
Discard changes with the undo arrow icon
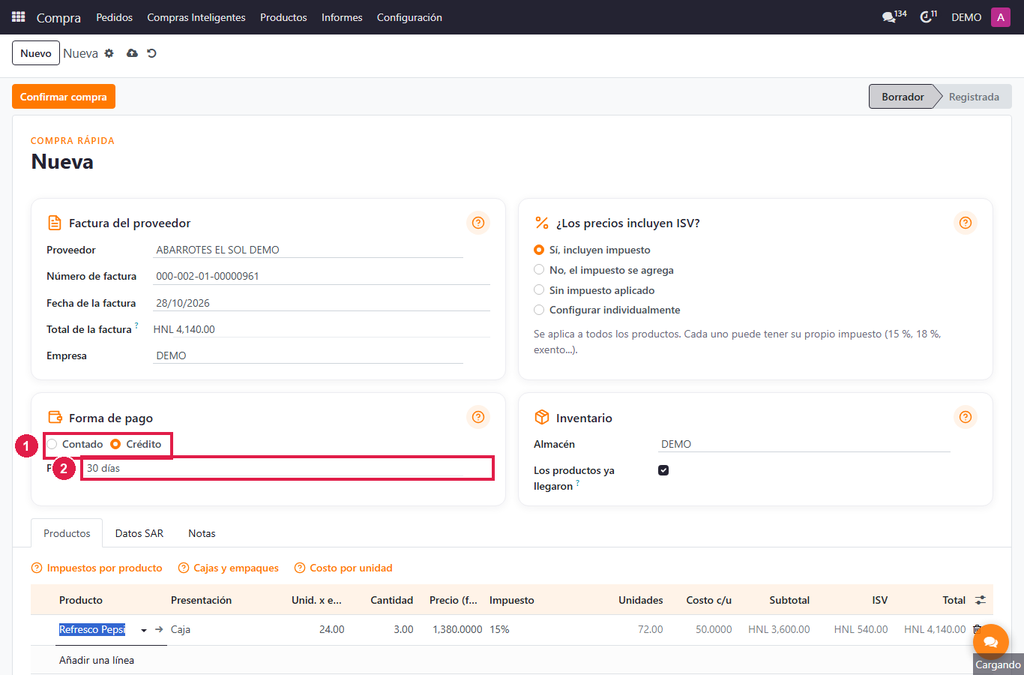(152, 54)
